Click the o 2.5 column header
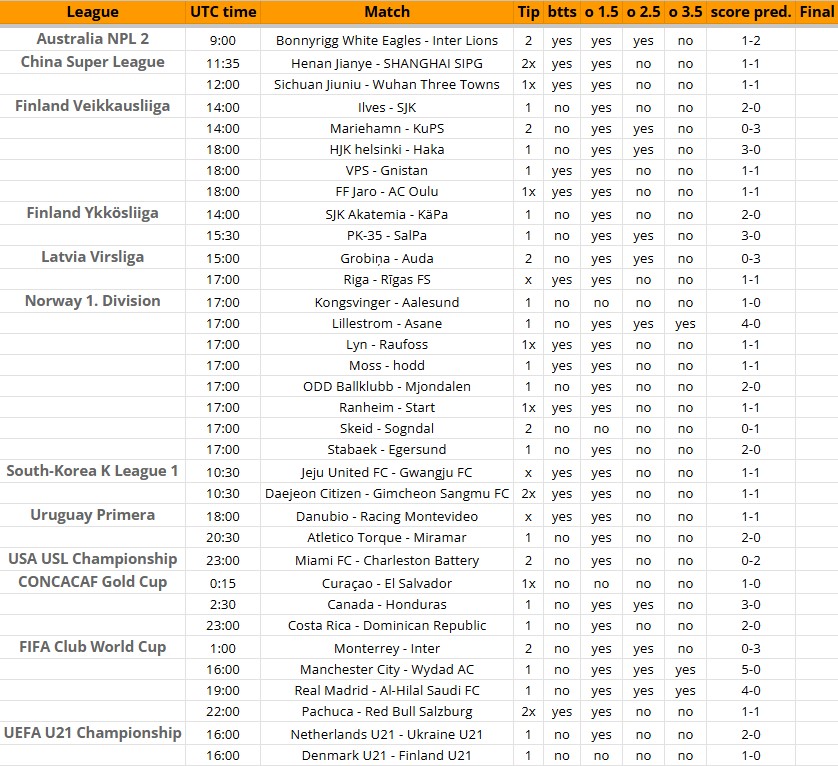838x766 pixels. [x=643, y=12]
